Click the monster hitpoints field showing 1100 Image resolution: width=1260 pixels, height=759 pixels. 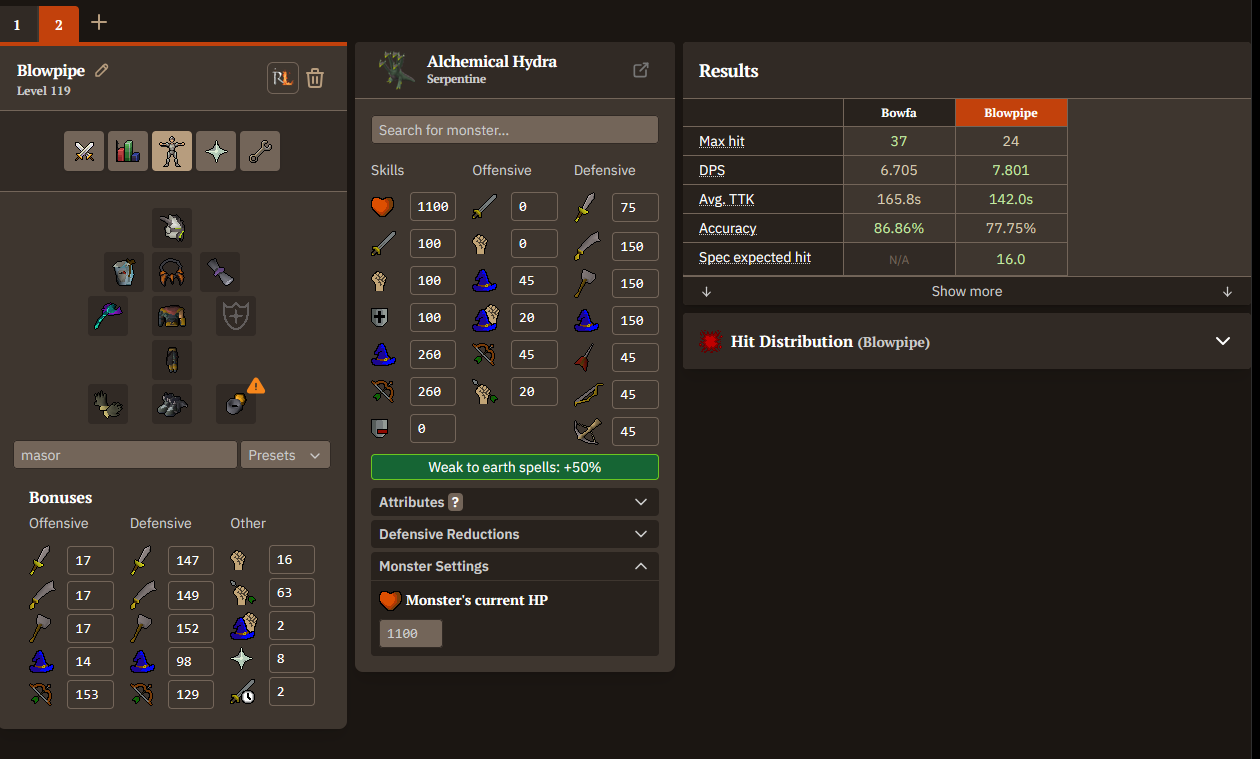coord(433,207)
